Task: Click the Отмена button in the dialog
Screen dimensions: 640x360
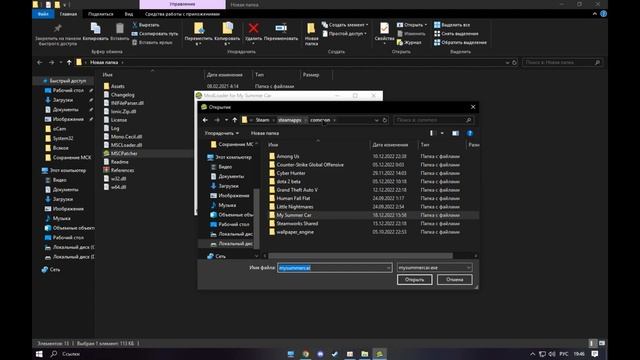Action: [x=454, y=280]
